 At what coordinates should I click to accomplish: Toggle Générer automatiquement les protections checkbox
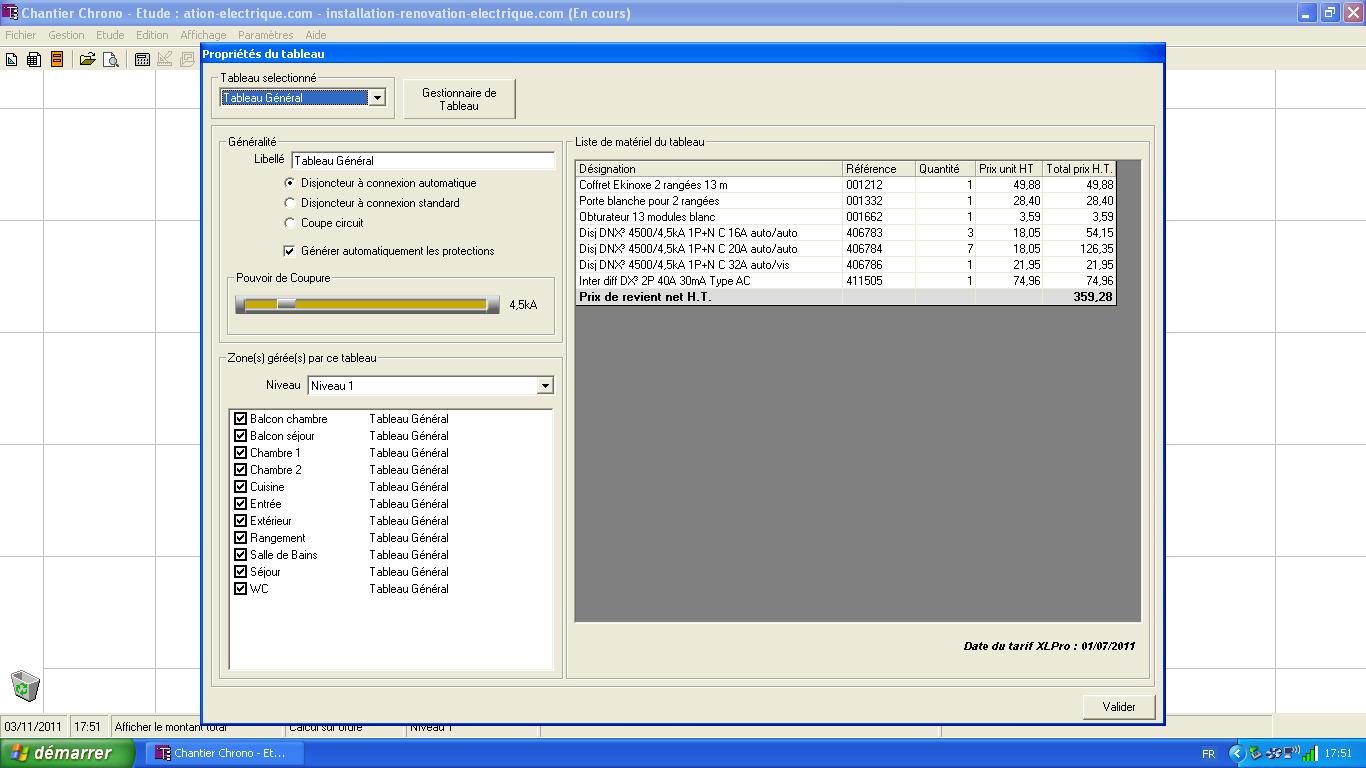290,251
